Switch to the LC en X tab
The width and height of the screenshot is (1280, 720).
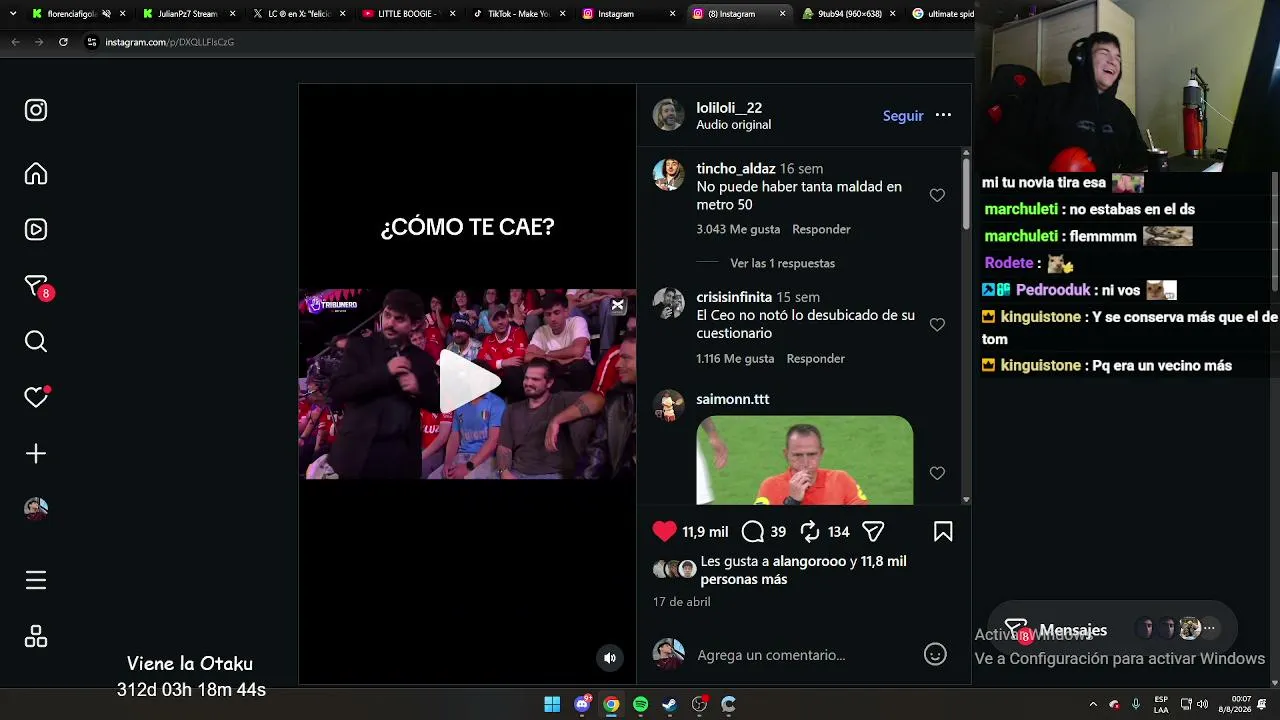[x=298, y=14]
